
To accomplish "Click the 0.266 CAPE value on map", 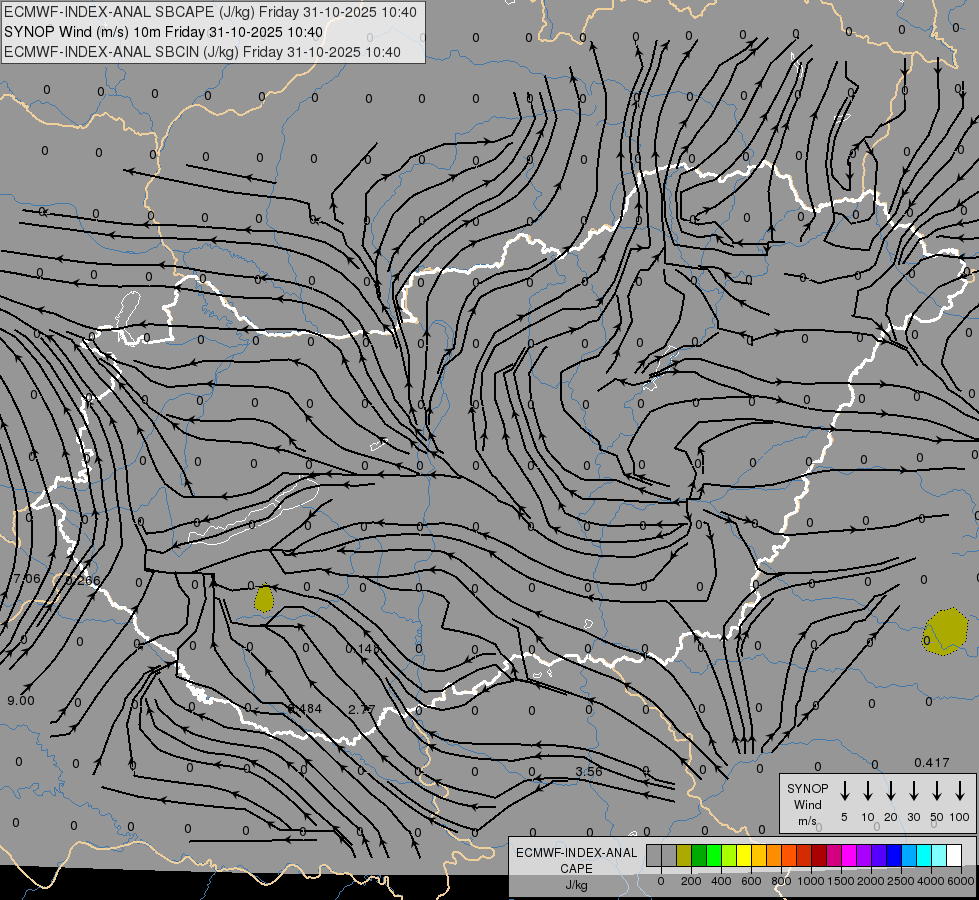I will 82,580.
